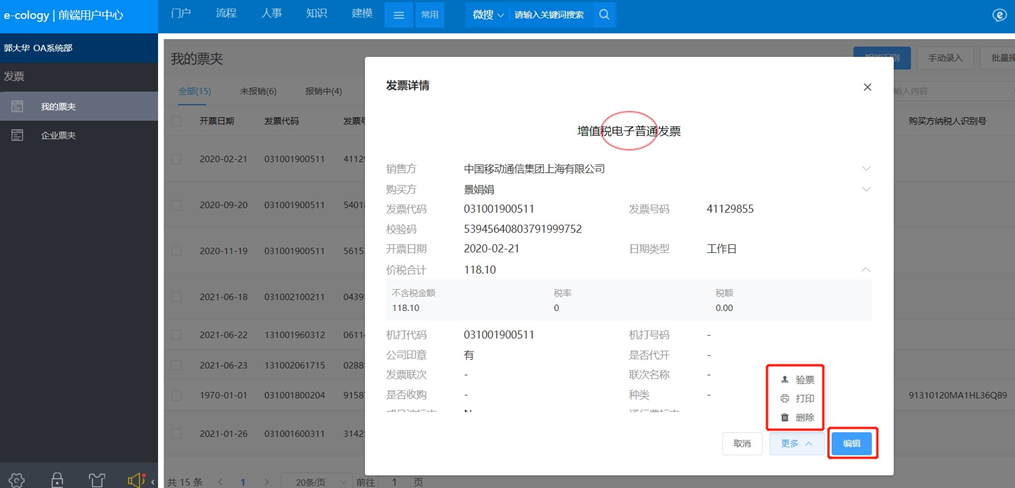
Task: Click the 前往 page number input
Action: click(392, 482)
